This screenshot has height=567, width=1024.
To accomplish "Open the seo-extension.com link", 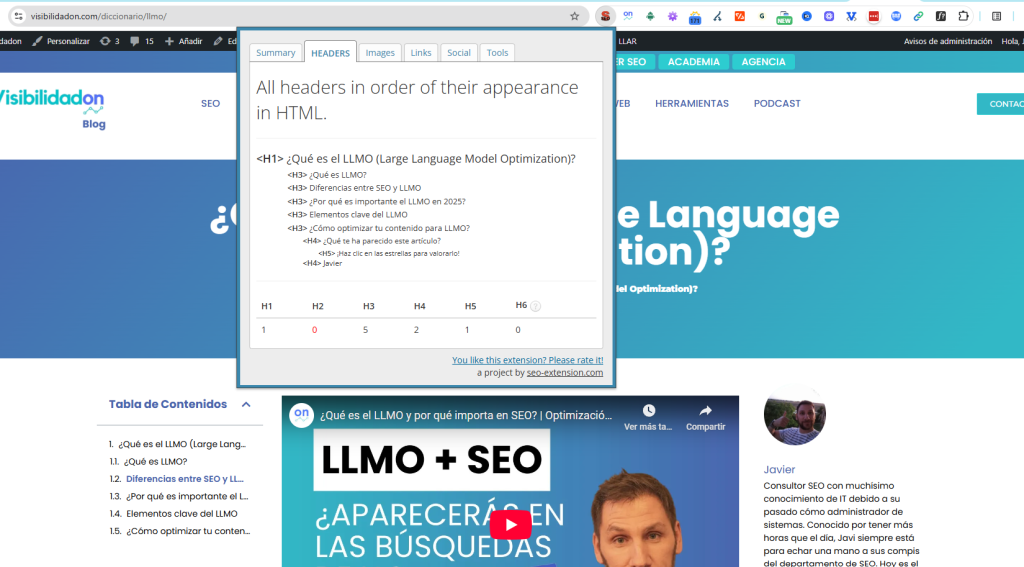I will 564,372.
